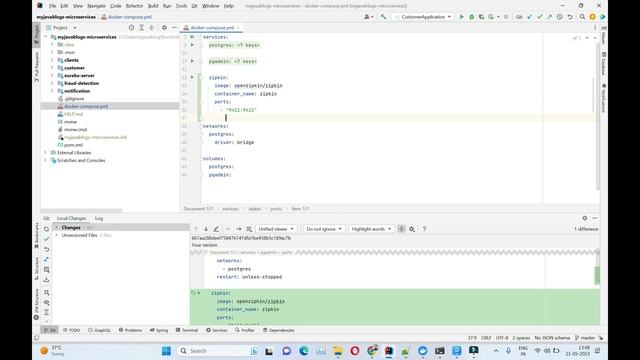
Task: Click 'driver: bridge' line in editor
Action: [234, 142]
